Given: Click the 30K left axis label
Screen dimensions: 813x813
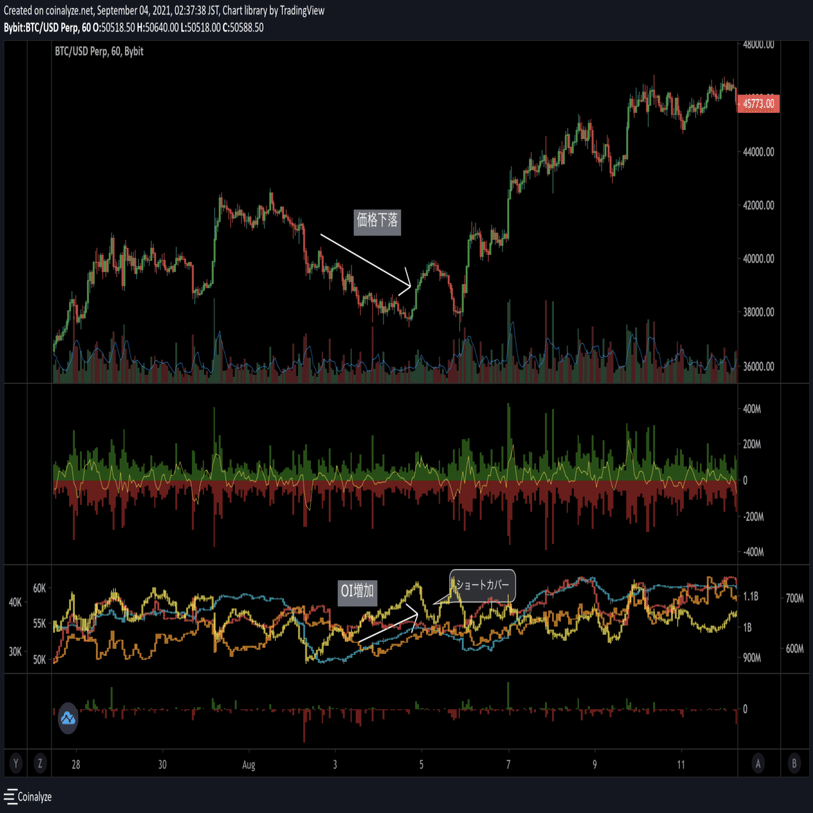Looking at the screenshot, I should [16, 652].
